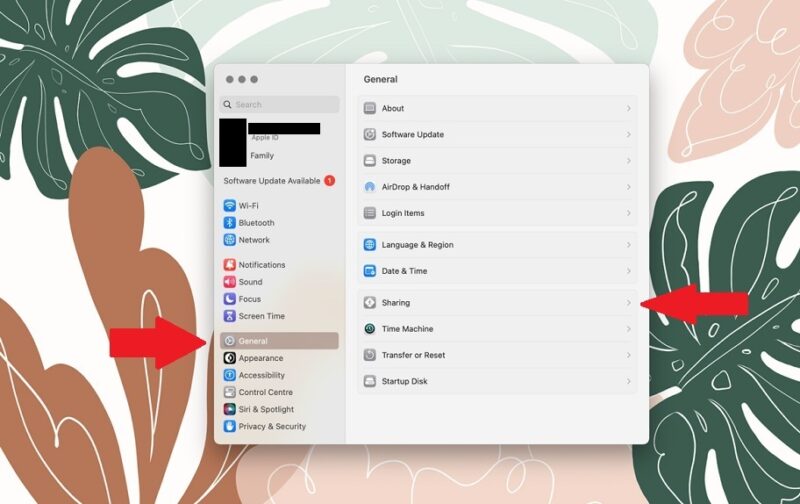The height and width of the screenshot is (504, 800).
Task: Click the Search field
Action: click(x=280, y=105)
